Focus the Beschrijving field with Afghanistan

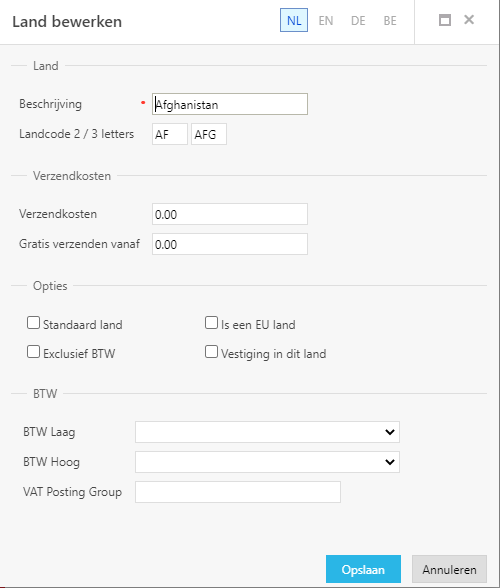point(230,104)
